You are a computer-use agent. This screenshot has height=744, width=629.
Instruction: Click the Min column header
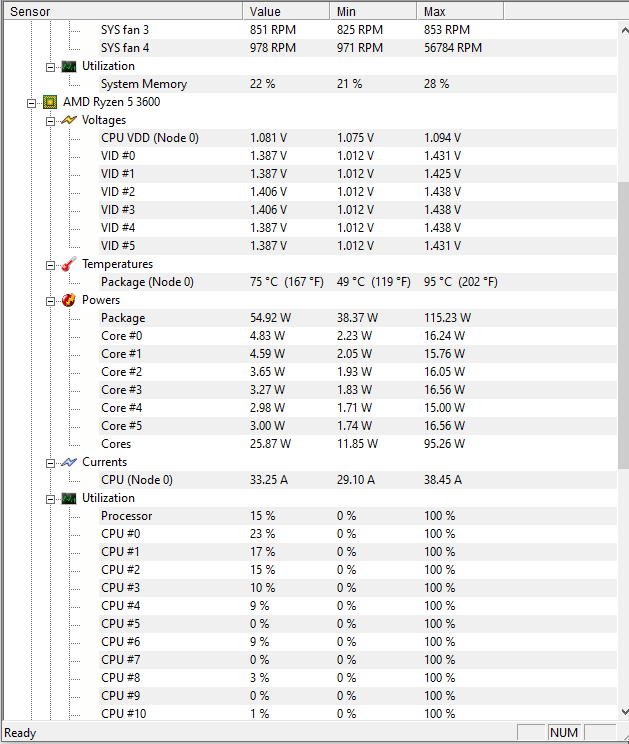tap(373, 11)
